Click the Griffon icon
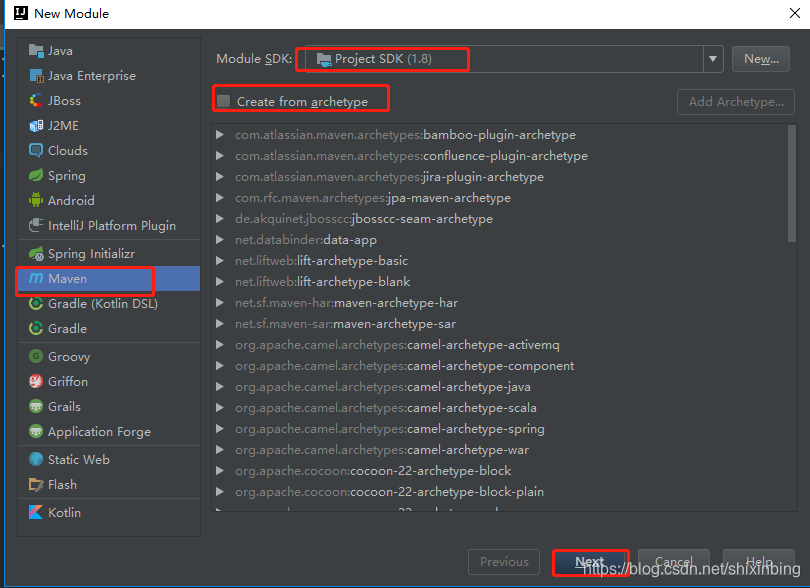810x588 pixels. tap(36, 381)
